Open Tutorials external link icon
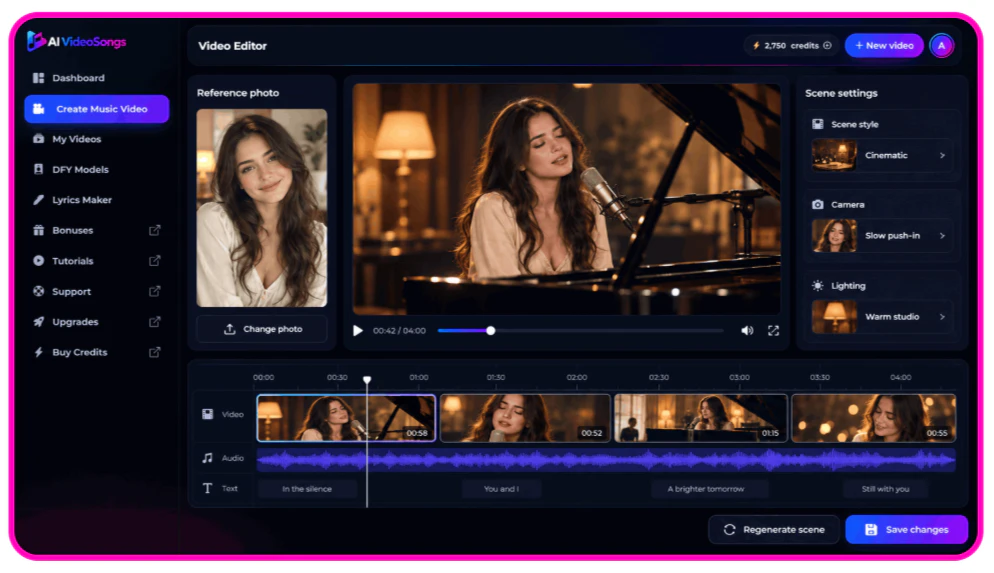 pos(155,261)
